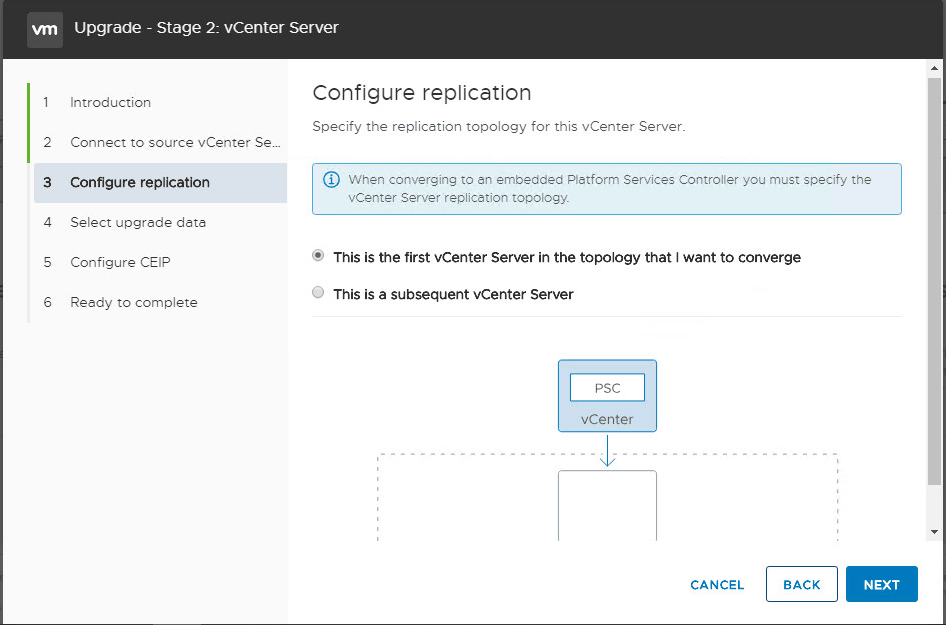Click the vCenter node in the diagram
Image resolution: width=946 pixels, height=625 pixels.
607,419
